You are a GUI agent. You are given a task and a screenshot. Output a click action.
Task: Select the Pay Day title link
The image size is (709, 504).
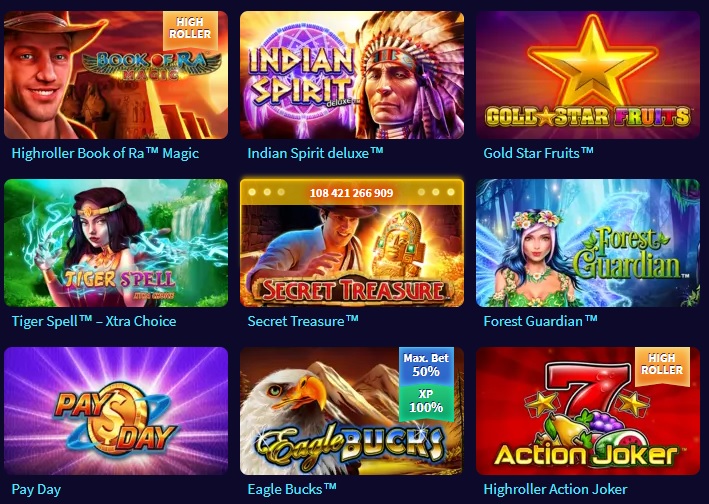(36, 489)
